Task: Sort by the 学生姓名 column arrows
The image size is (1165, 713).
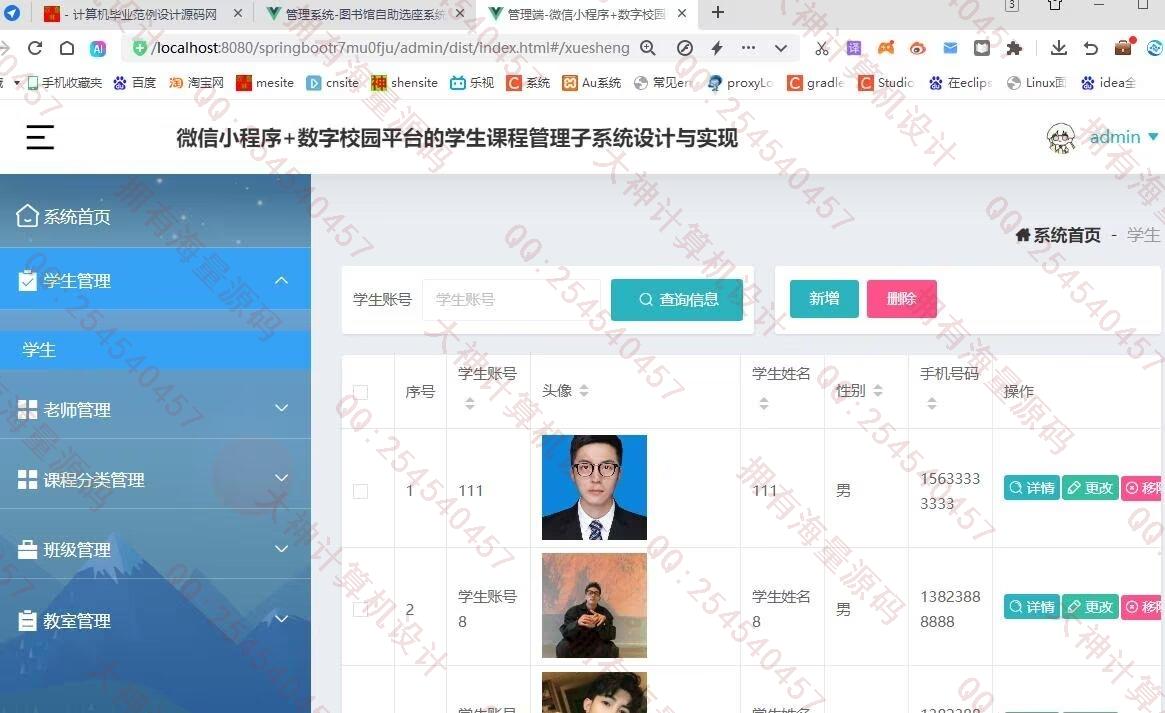Action: point(764,403)
